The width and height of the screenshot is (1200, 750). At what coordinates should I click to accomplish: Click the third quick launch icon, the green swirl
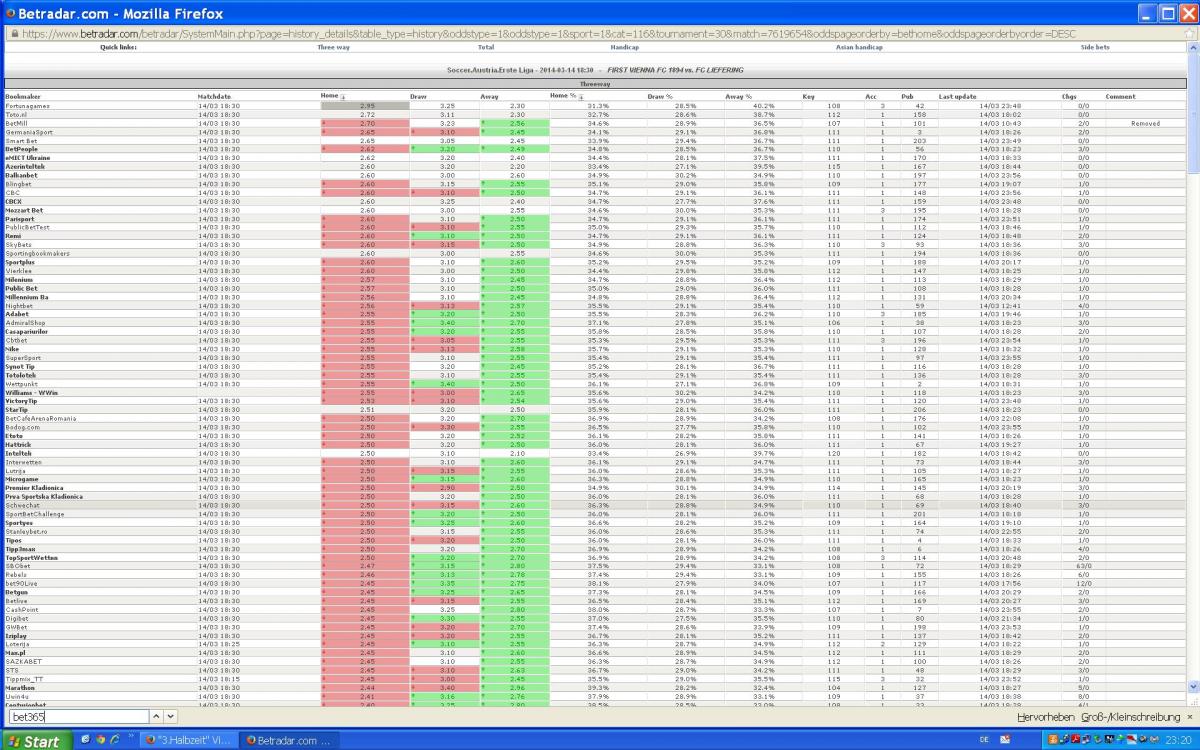point(113,740)
